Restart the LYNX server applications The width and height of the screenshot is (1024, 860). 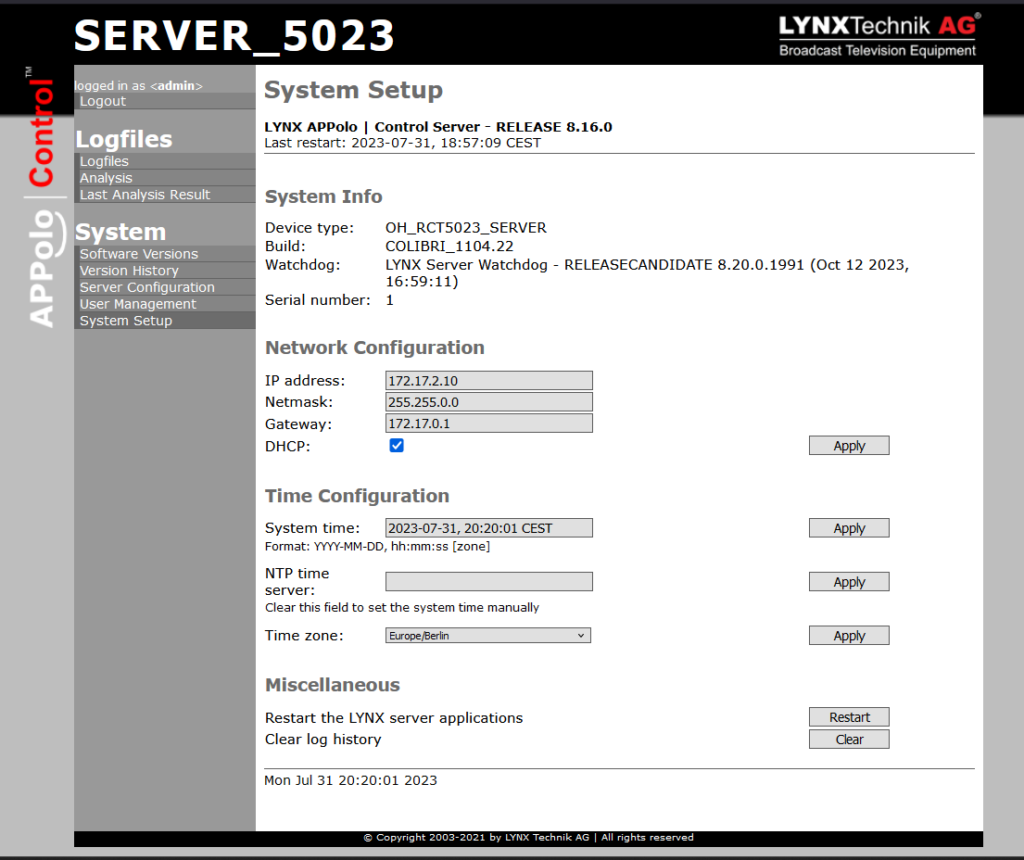tap(848, 717)
